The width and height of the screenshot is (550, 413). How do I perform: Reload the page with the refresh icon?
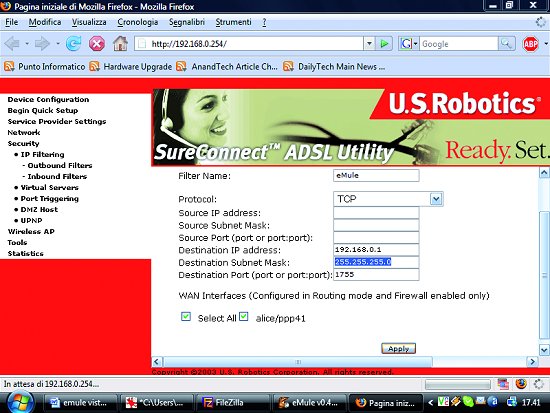[74, 44]
